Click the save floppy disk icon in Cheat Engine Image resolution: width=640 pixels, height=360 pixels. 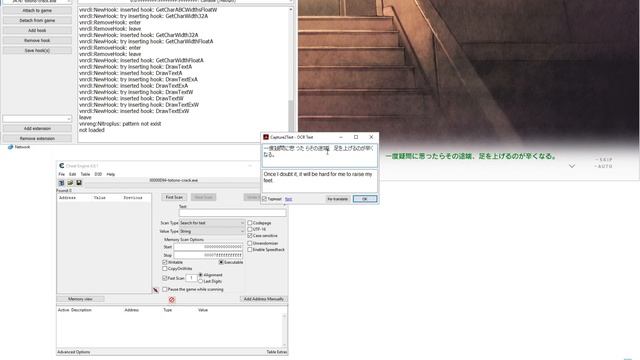pos(79,183)
